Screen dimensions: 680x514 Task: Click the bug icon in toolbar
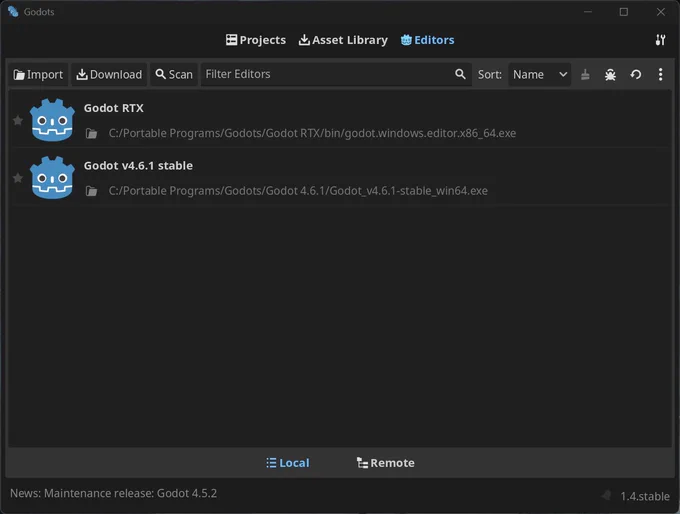coord(610,75)
